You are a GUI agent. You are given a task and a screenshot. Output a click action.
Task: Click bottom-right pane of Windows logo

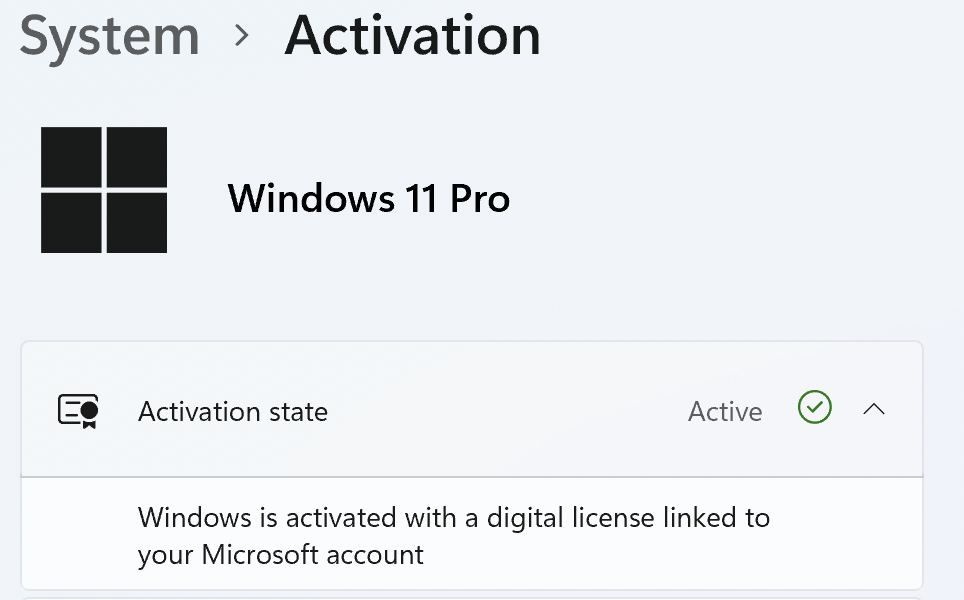137,223
